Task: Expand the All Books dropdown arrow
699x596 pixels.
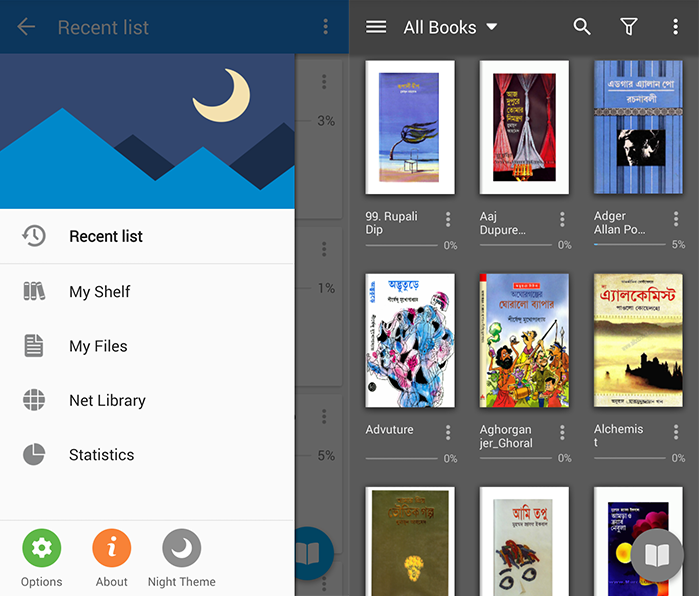Action: pos(491,27)
